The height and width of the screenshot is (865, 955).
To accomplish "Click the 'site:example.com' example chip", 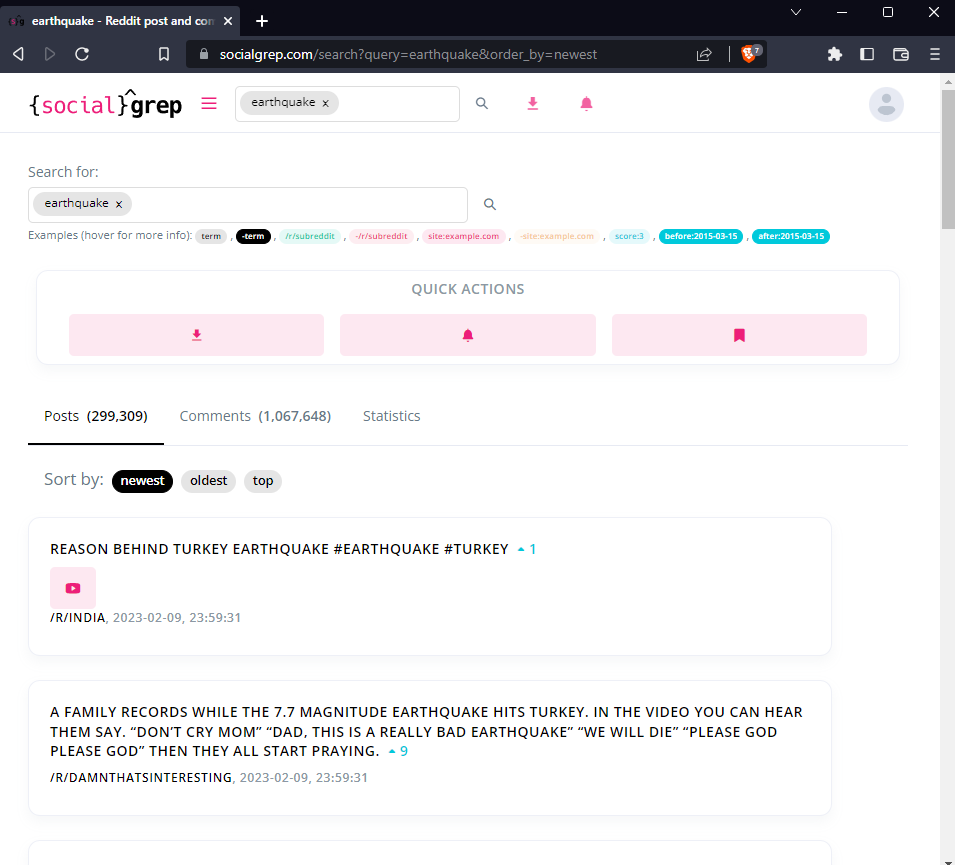I will pos(463,236).
